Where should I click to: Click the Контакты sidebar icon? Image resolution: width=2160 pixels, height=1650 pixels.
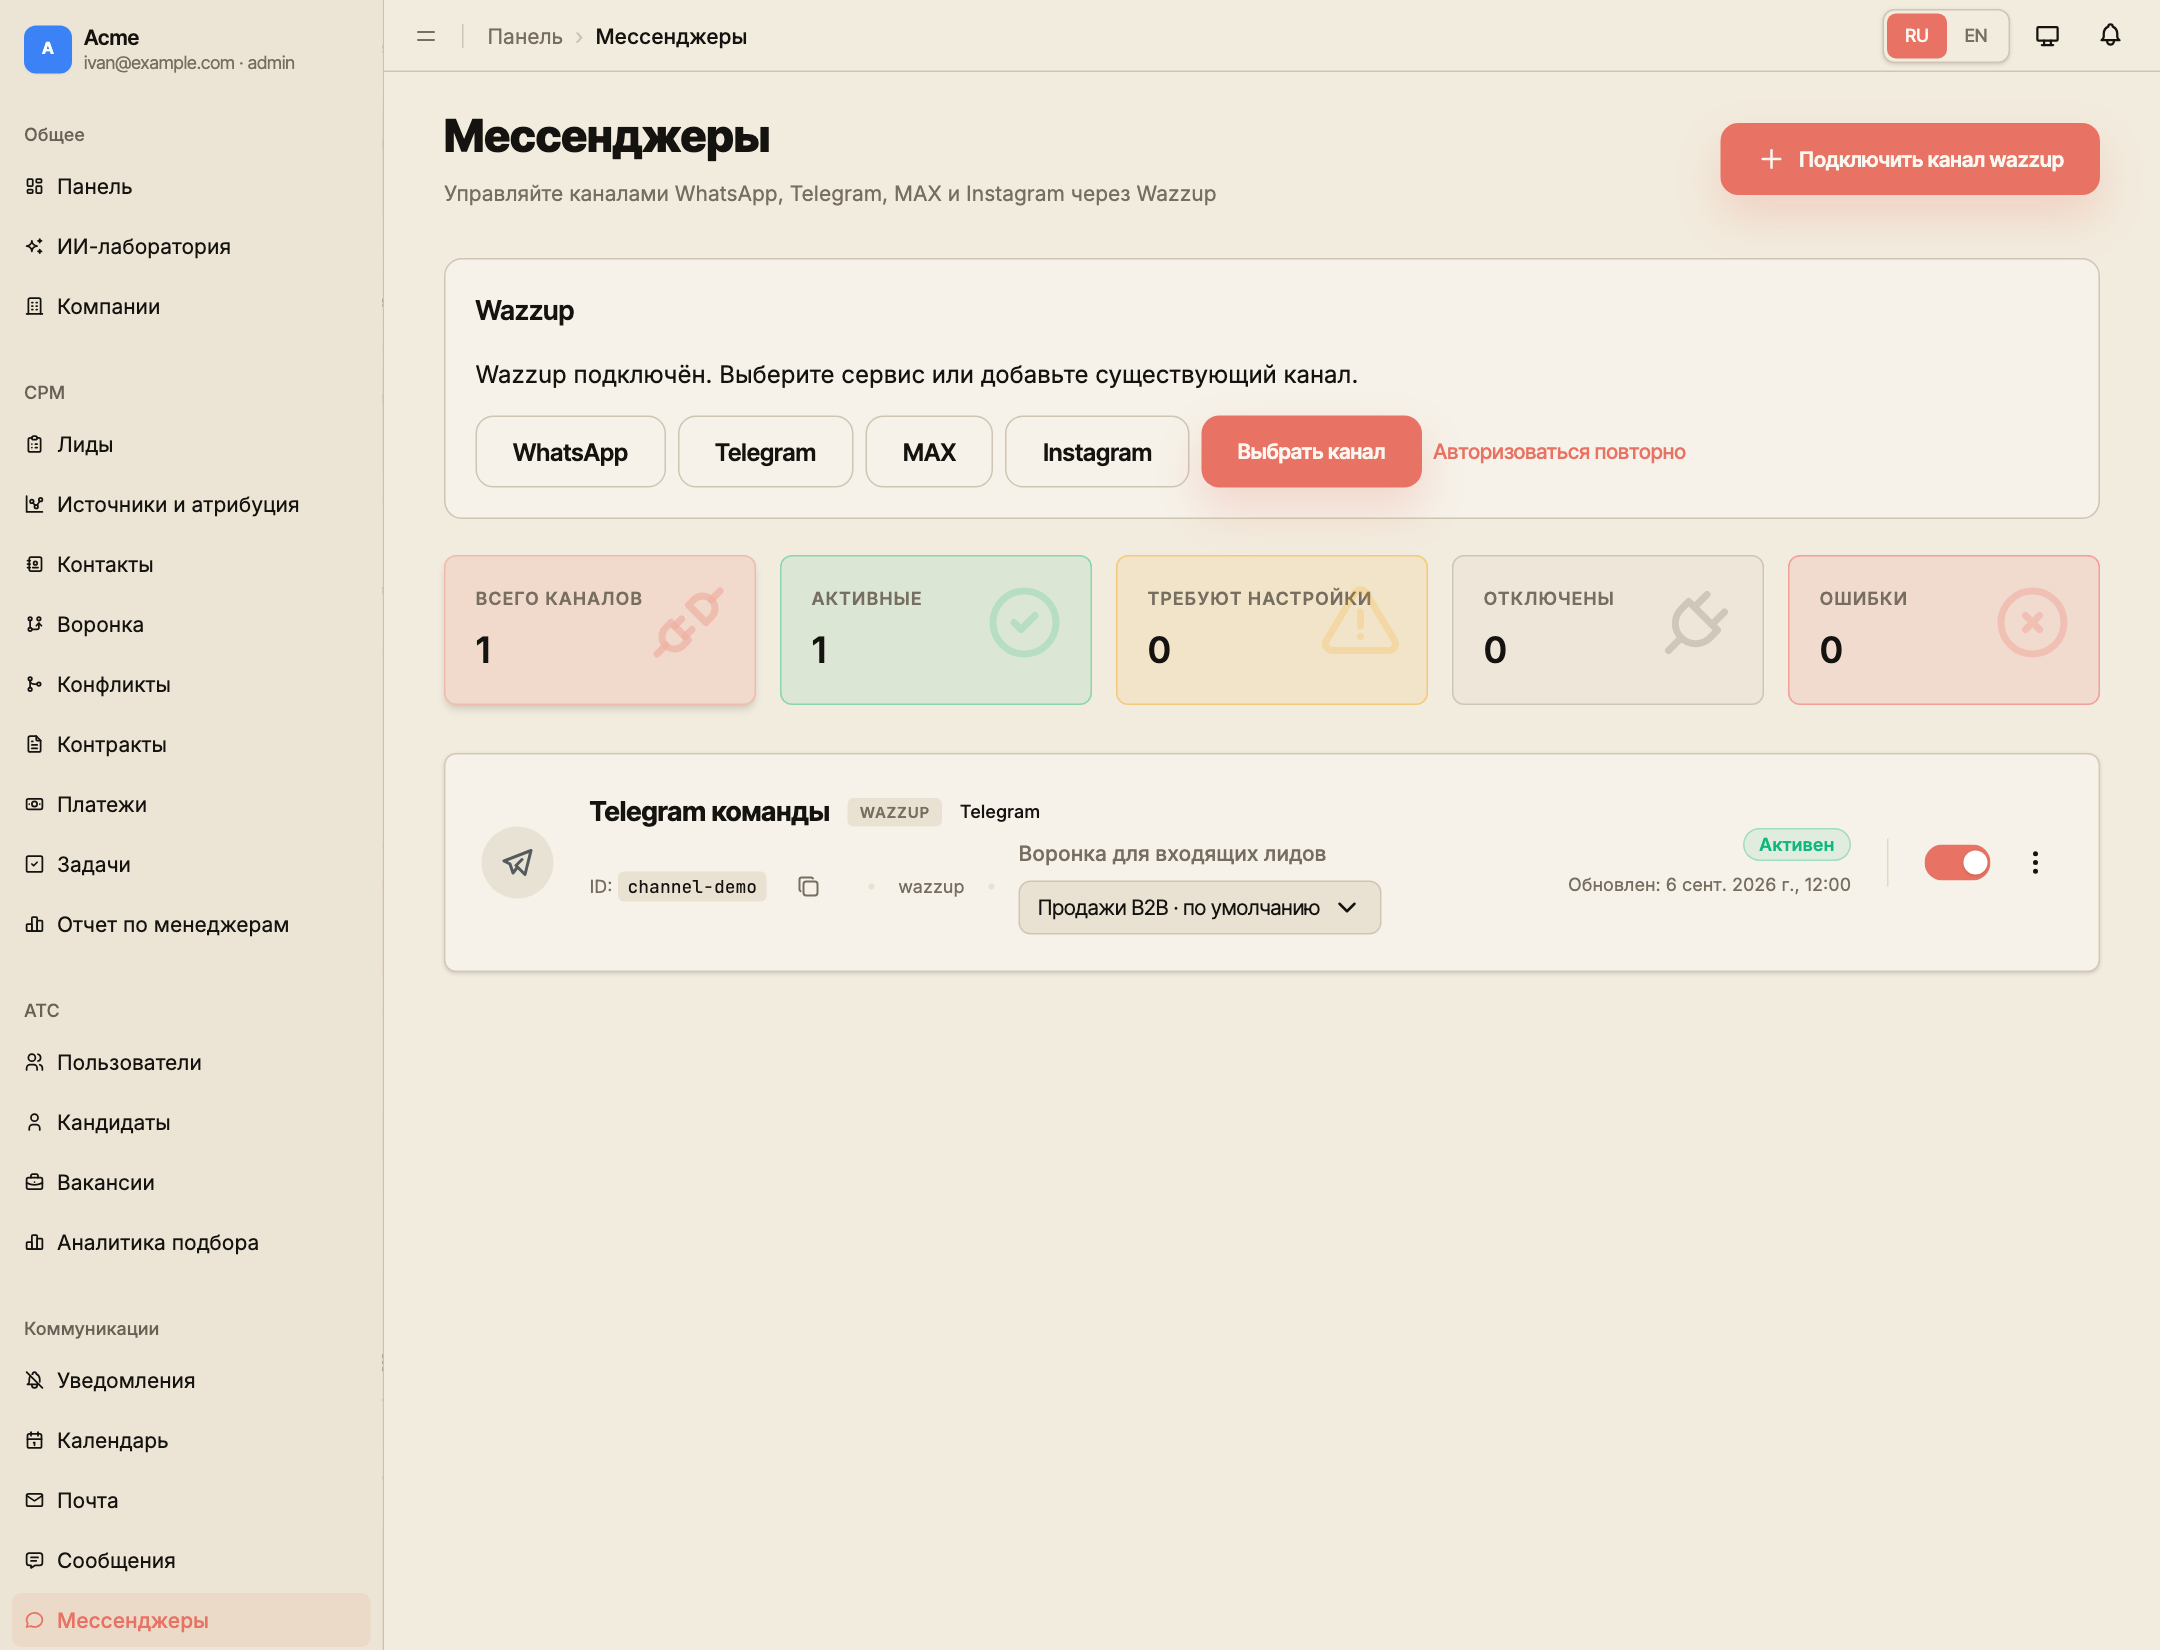tap(35, 564)
